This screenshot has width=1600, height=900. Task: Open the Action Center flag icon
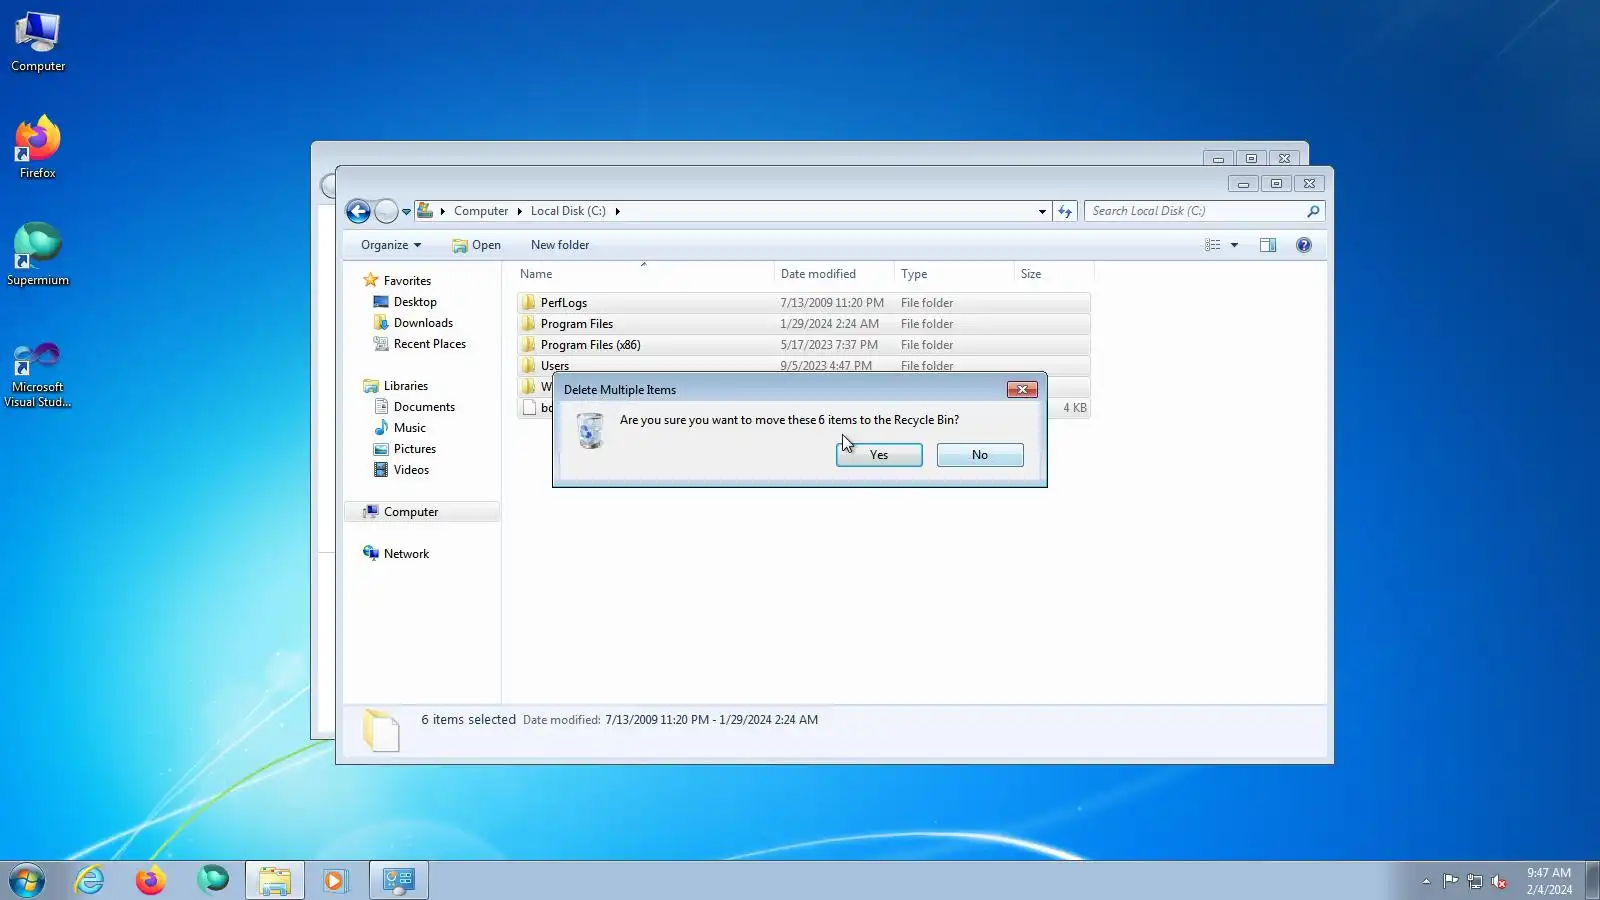[1450, 881]
